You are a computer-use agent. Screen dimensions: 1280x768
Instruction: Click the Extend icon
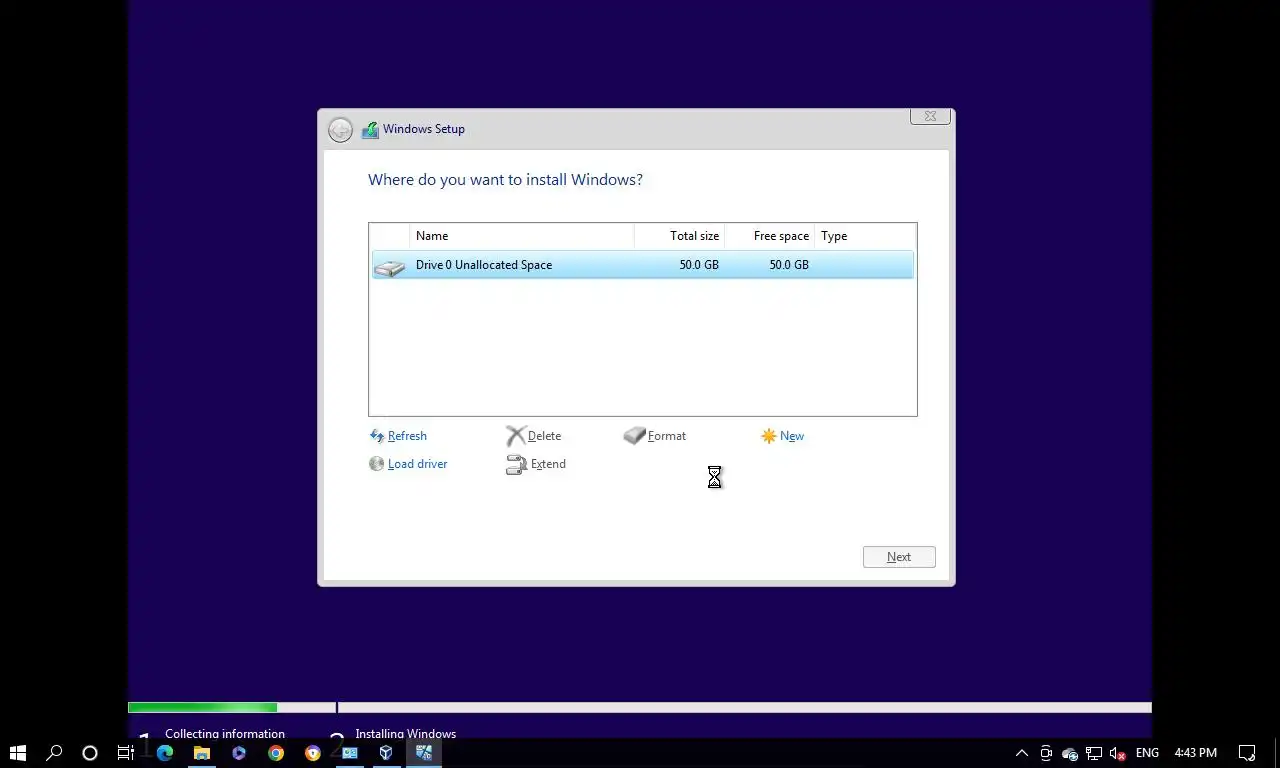(x=516, y=464)
